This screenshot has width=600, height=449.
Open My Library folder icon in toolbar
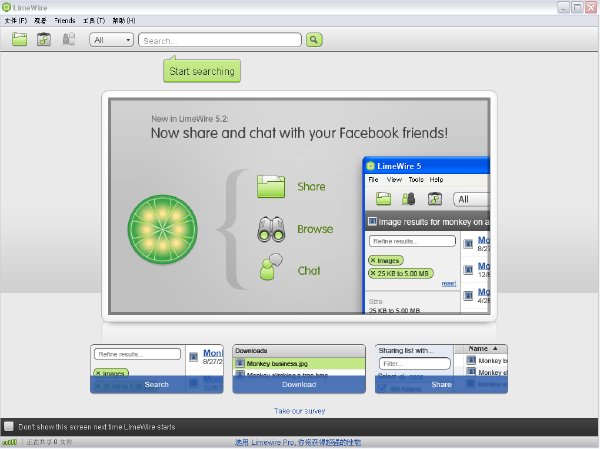click(20, 39)
